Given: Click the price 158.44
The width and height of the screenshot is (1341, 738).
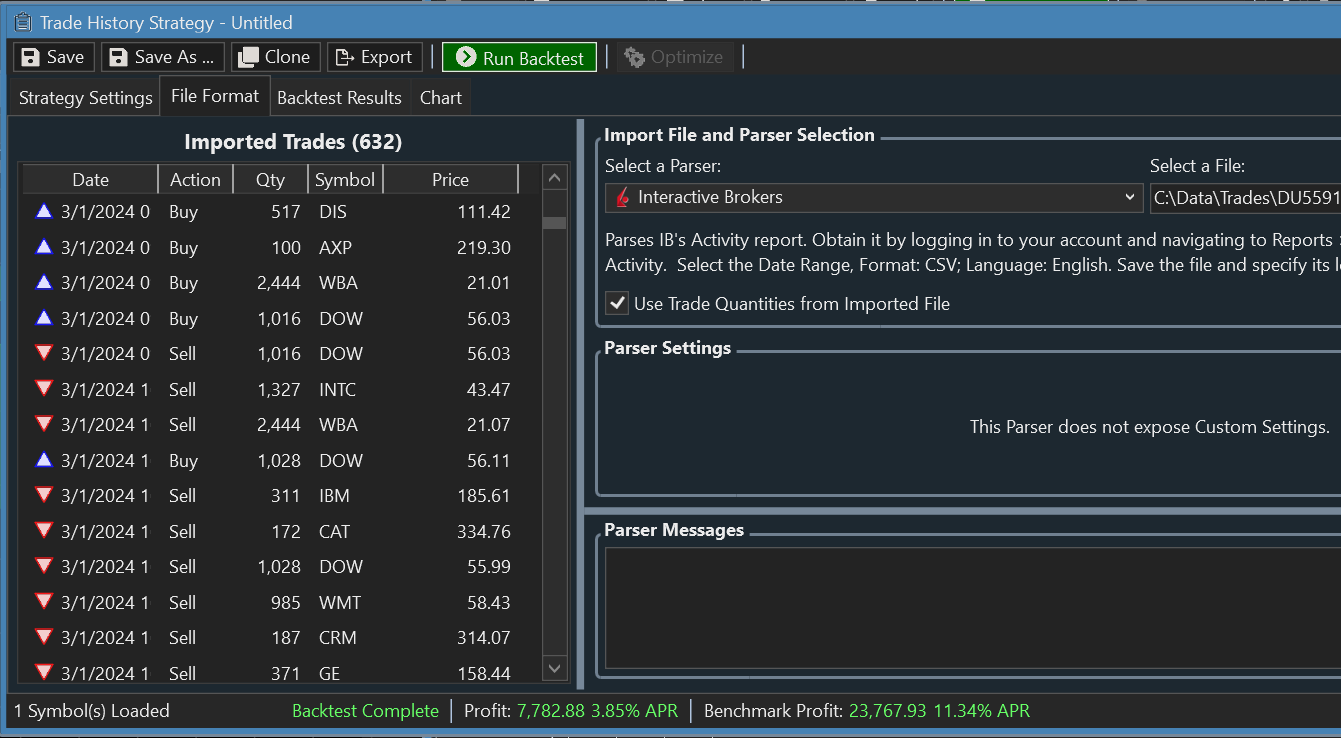Looking at the screenshot, I should point(484,674).
